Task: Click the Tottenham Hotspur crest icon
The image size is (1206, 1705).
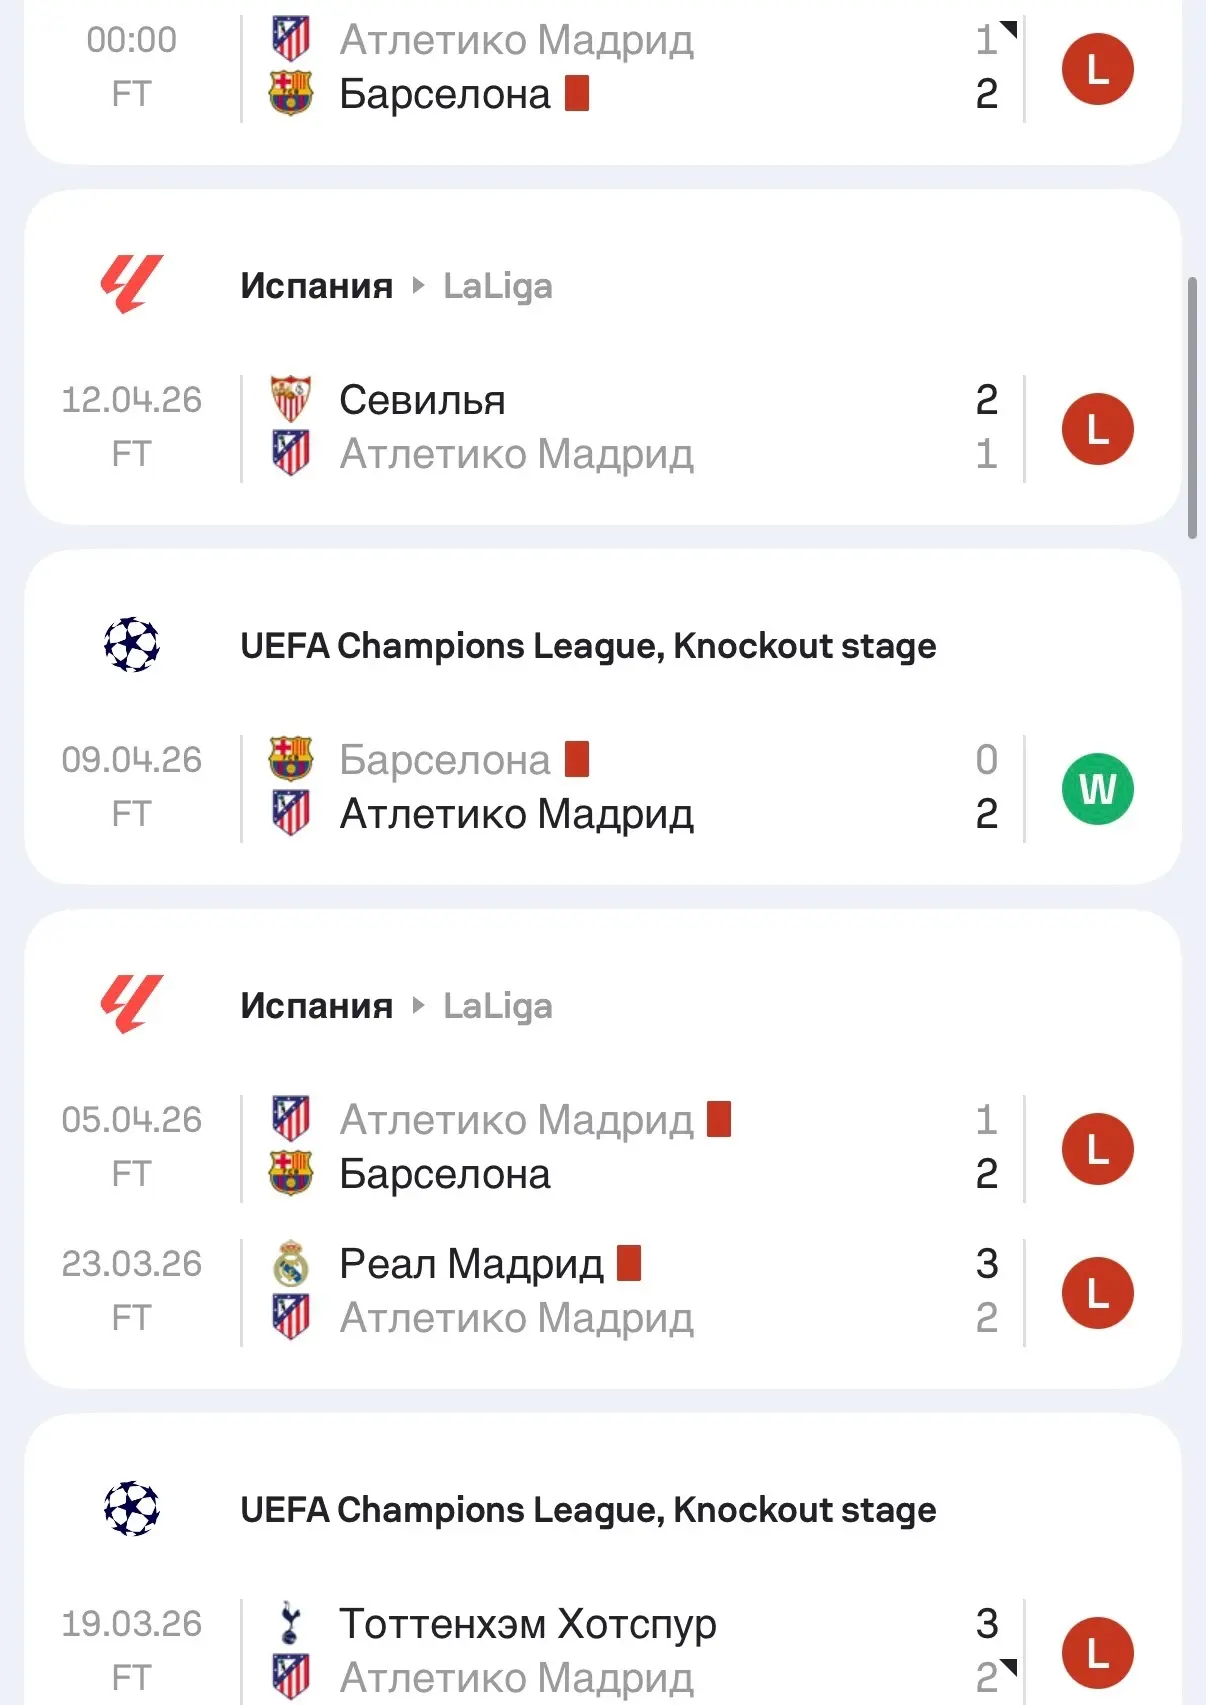Action: 291,1623
